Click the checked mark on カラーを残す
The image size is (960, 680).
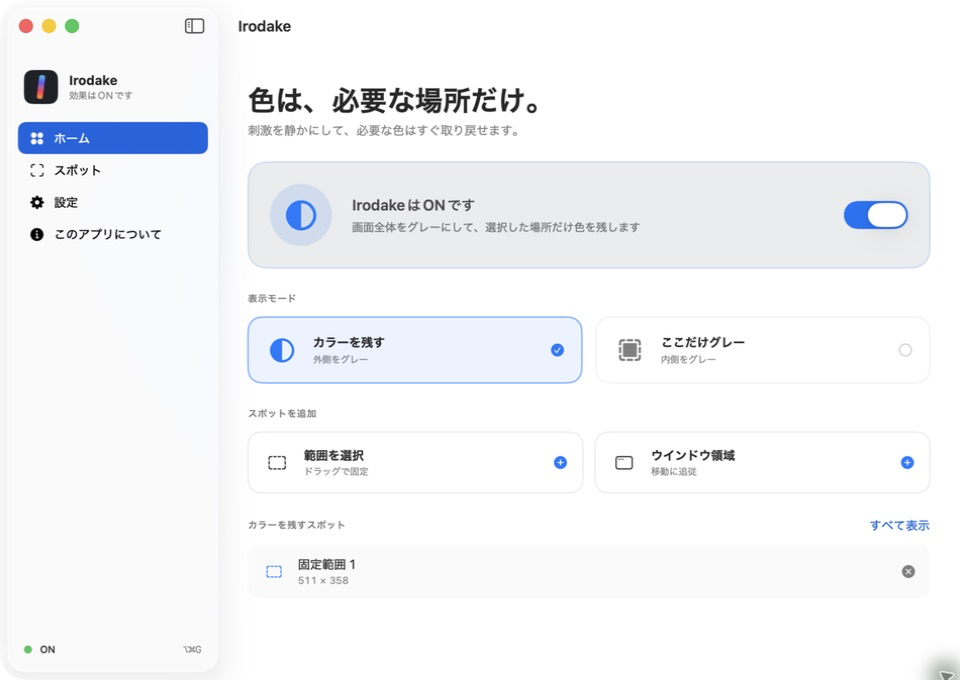(557, 350)
